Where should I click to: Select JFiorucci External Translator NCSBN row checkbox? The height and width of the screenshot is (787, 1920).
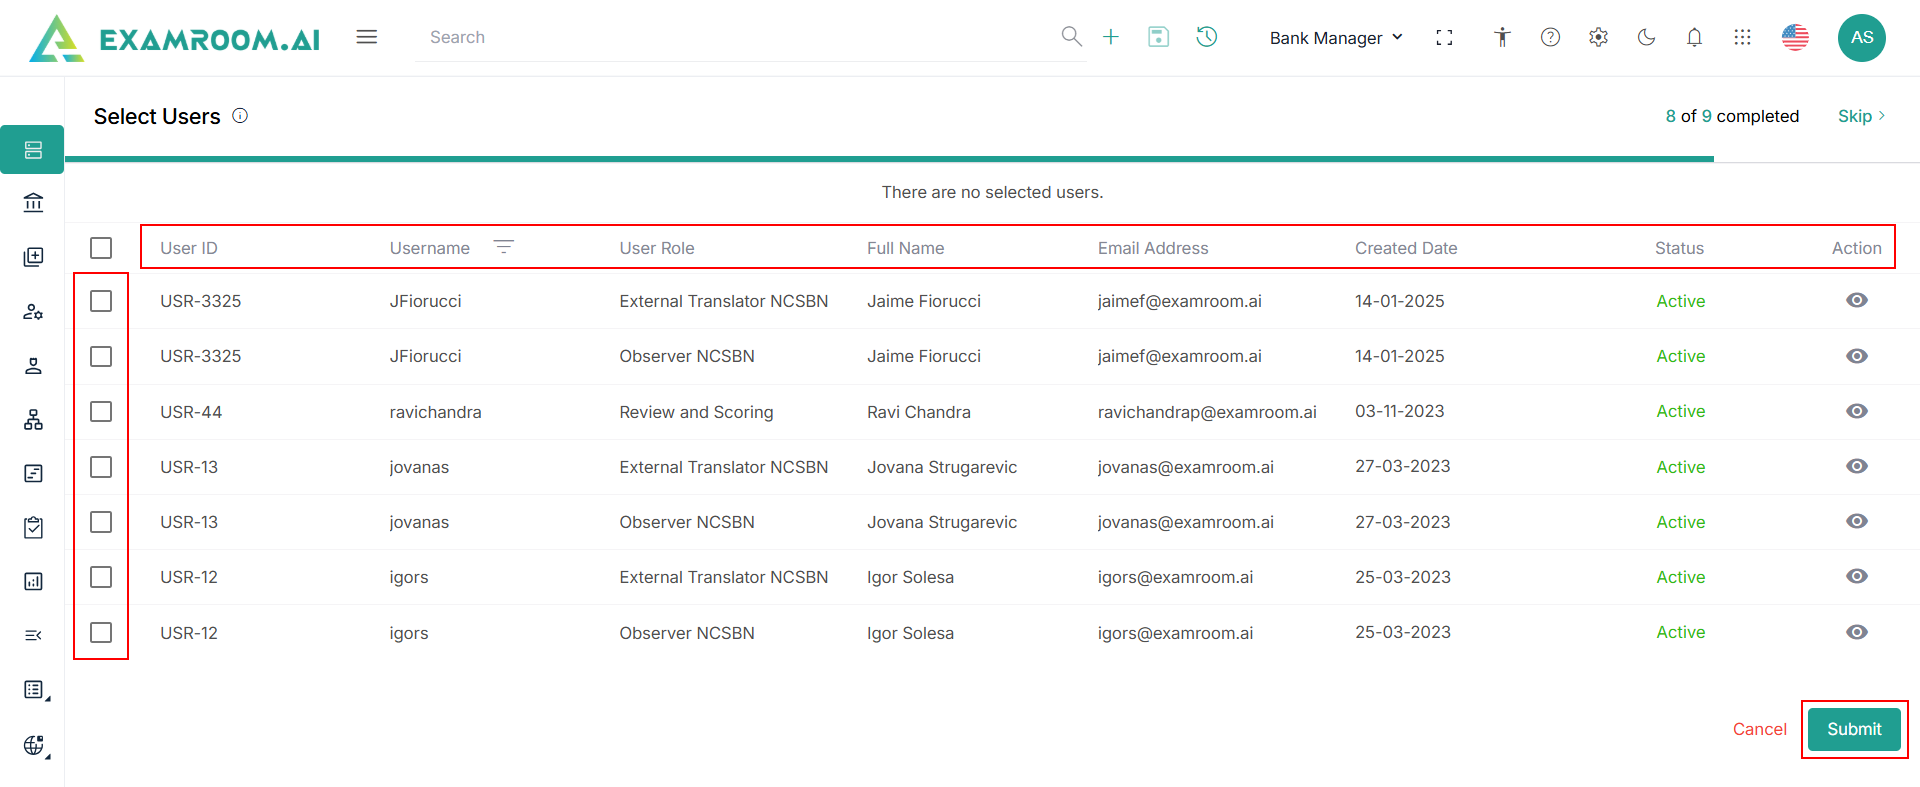pos(101,301)
